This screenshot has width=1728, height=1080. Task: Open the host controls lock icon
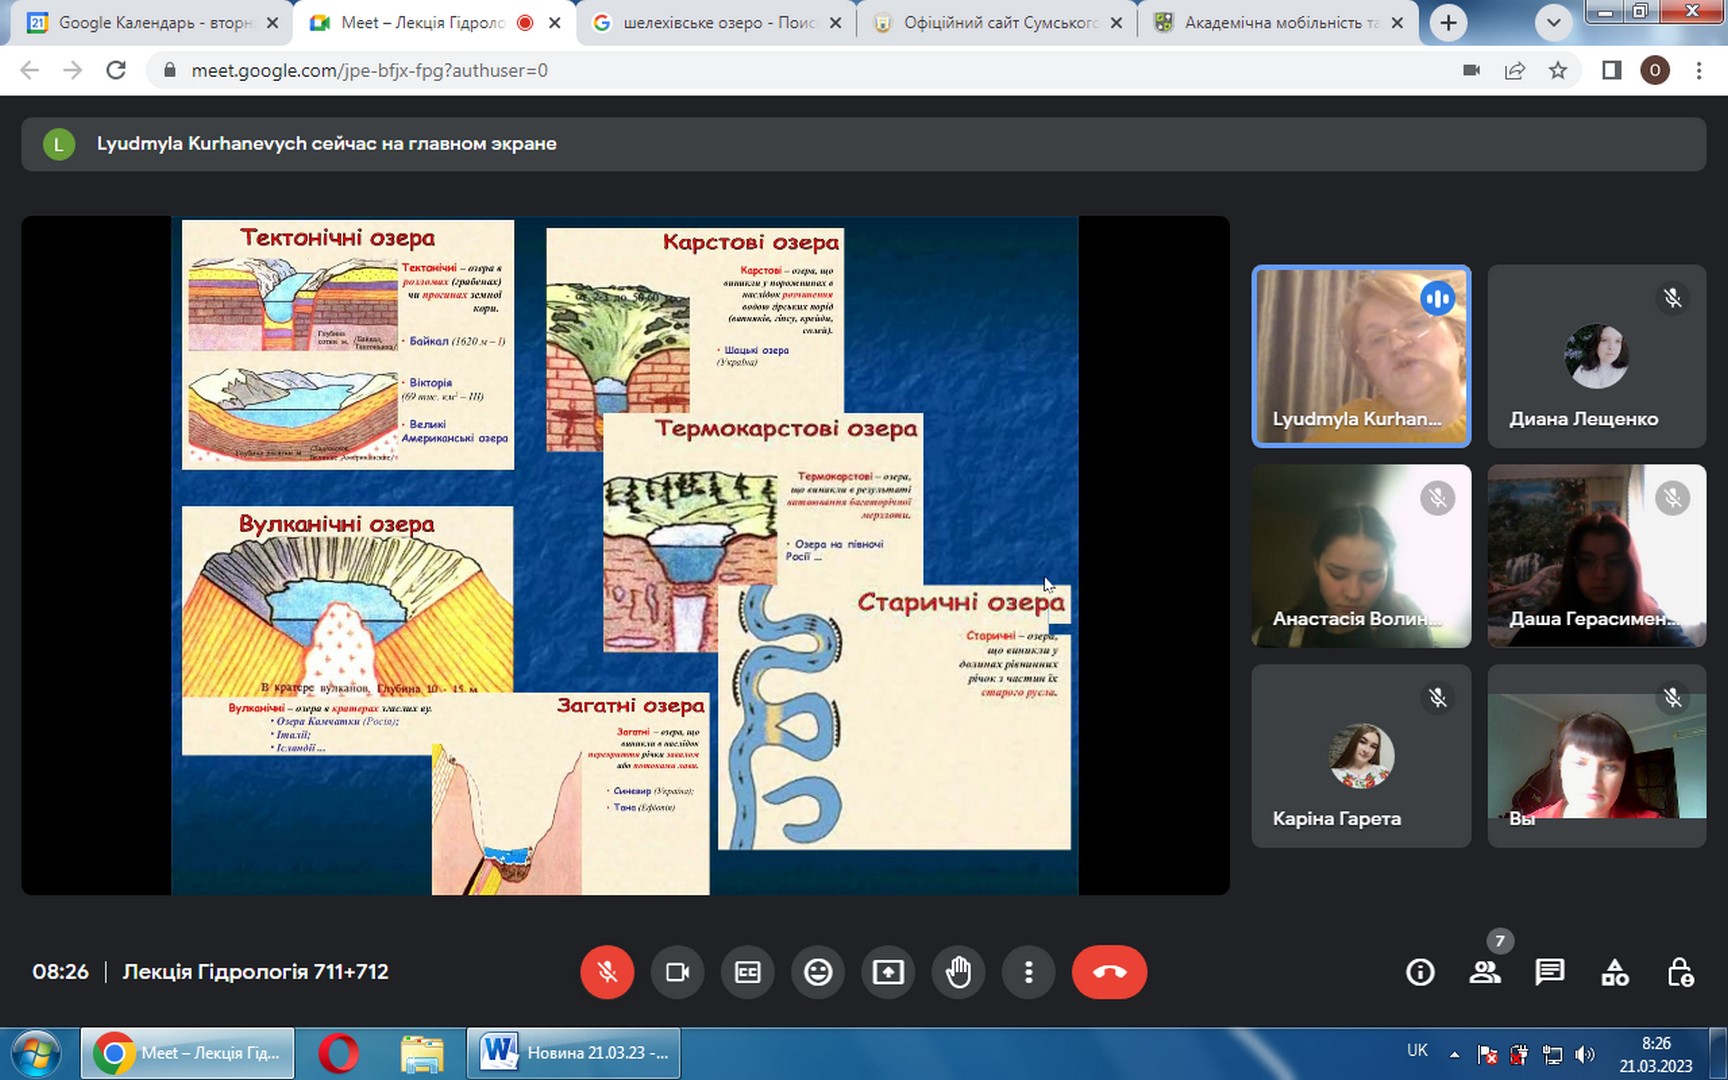[x=1680, y=972]
